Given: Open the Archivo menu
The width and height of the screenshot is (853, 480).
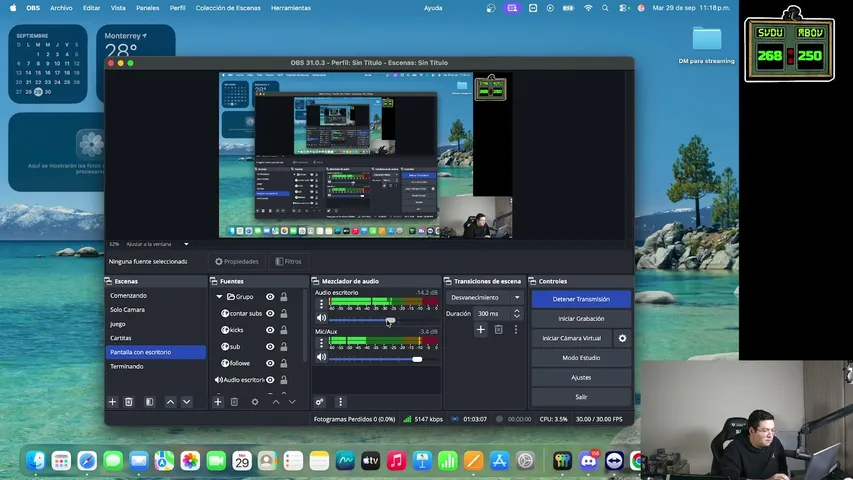Looking at the screenshot, I should tap(61, 8).
